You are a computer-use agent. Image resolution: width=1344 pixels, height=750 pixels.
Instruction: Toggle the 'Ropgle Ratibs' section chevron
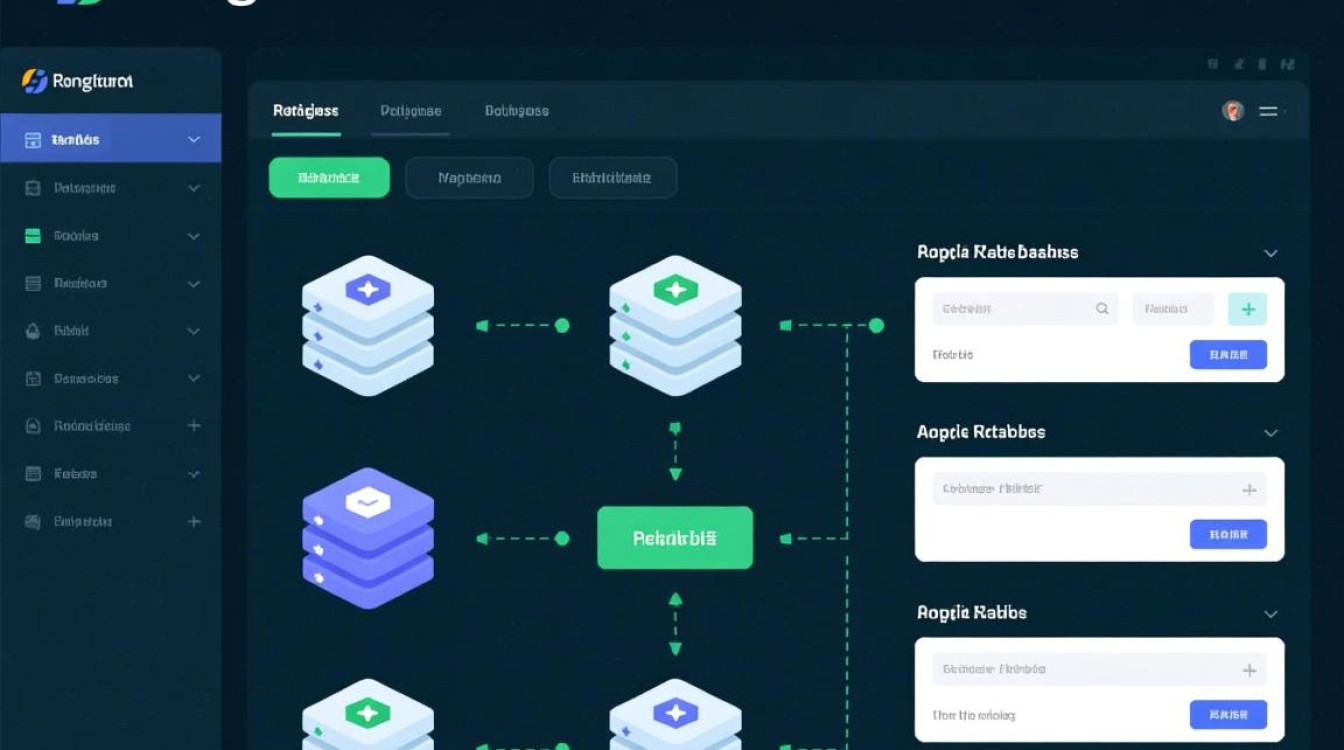(1271, 614)
